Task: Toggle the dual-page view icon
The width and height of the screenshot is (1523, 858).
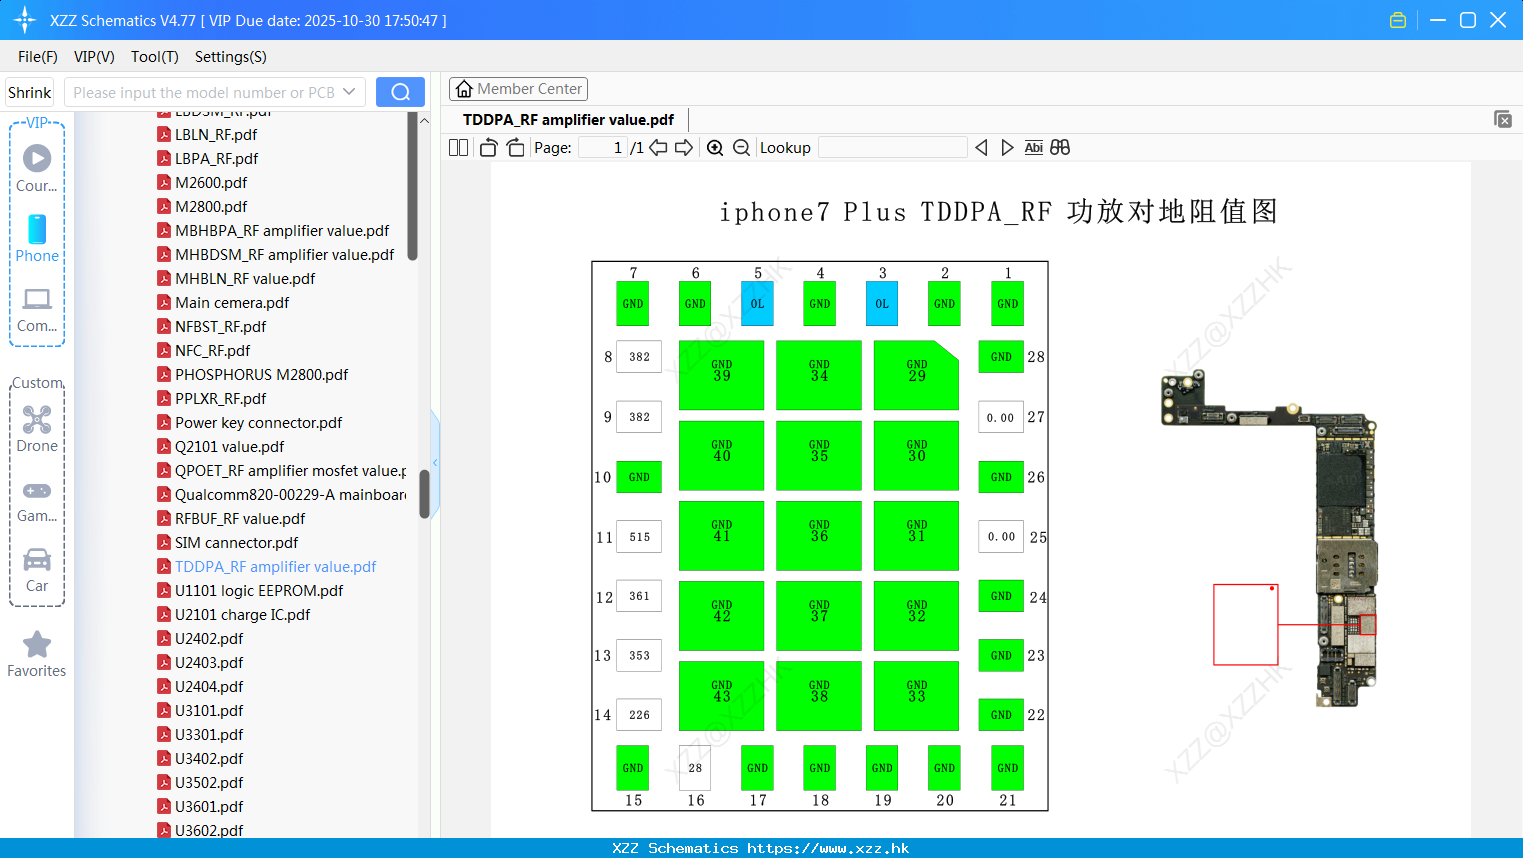Action: click(x=458, y=148)
